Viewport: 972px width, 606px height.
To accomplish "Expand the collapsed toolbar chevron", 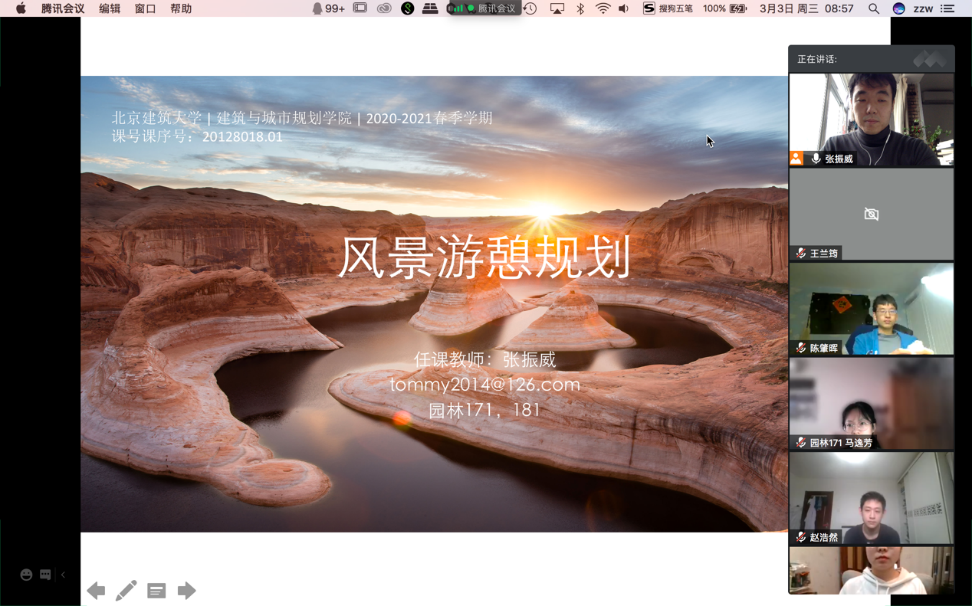I will [x=63, y=575].
